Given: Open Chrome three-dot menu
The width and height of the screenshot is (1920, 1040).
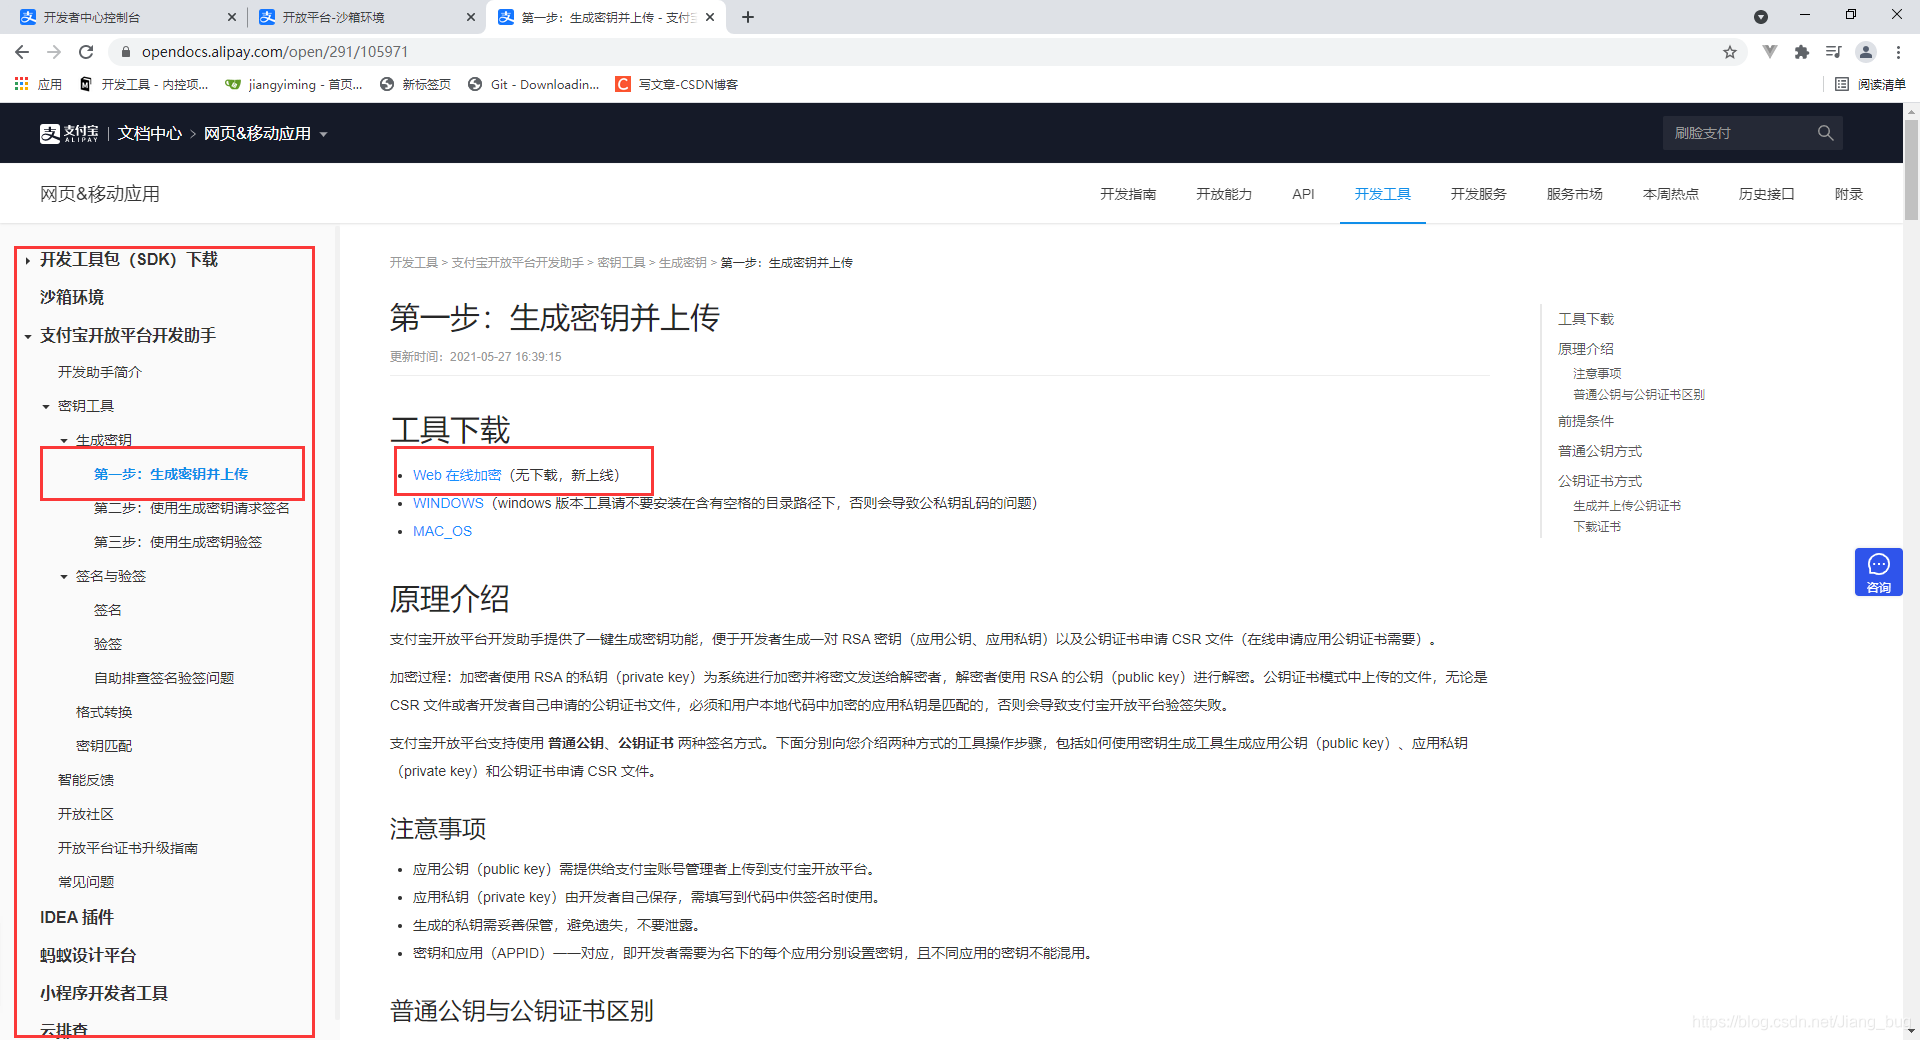Looking at the screenshot, I should pos(1898,52).
